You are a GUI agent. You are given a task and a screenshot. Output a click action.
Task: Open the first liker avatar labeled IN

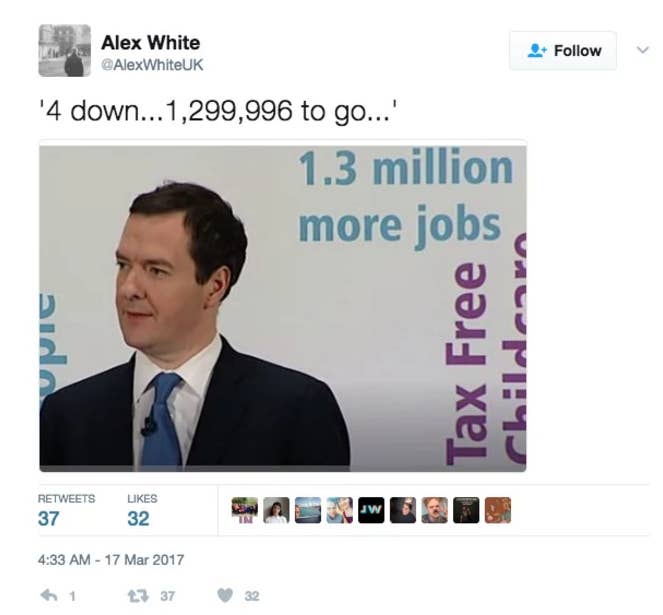pyautogui.click(x=244, y=510)
